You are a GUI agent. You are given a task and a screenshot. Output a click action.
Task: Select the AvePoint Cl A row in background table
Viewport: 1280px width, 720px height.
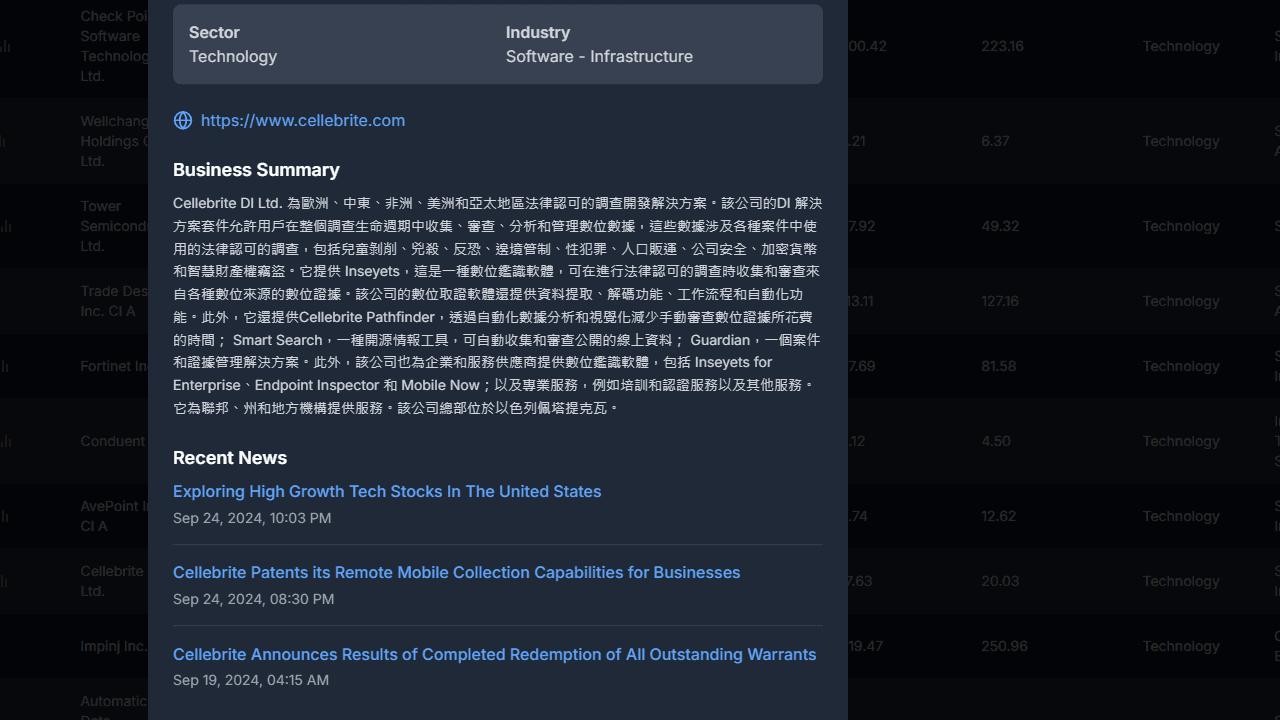coord(640,516)
